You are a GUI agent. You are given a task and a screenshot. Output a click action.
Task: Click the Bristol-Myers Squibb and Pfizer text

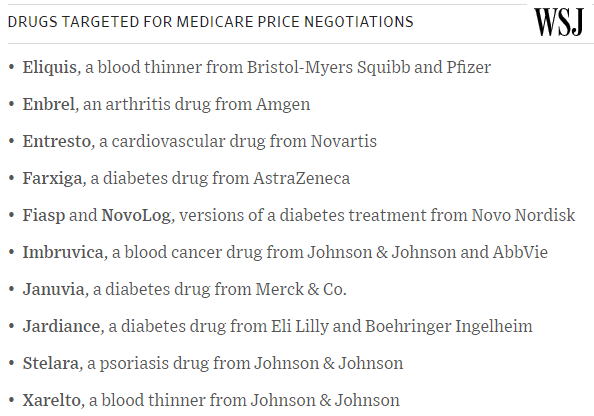[x=369, y=67]
